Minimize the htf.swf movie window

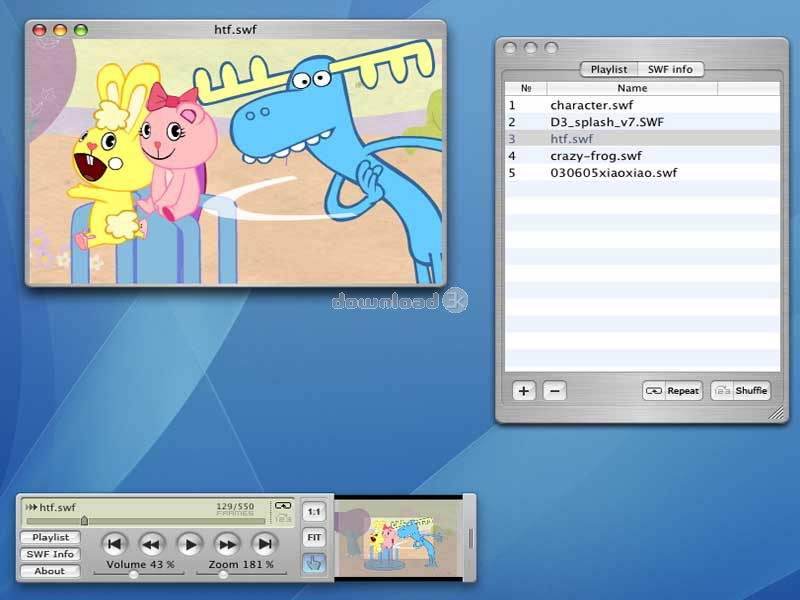(60, 30)
